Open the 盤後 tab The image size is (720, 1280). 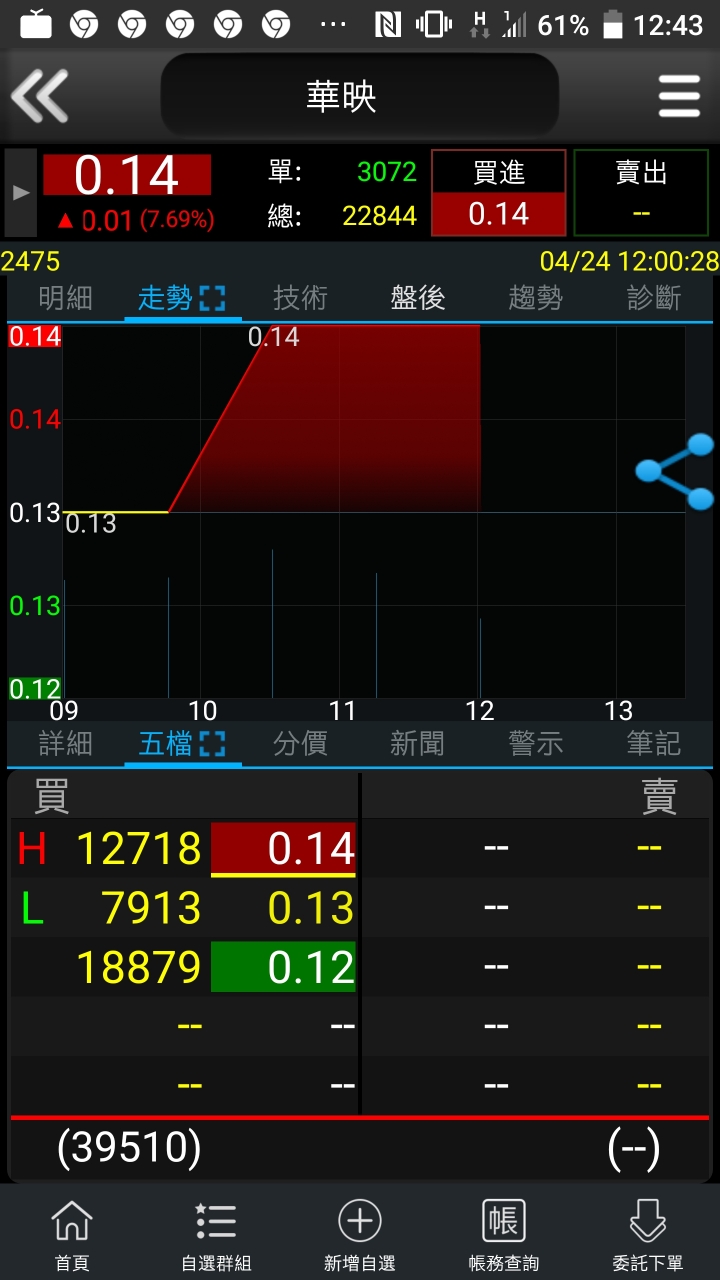tap(418, 298)
